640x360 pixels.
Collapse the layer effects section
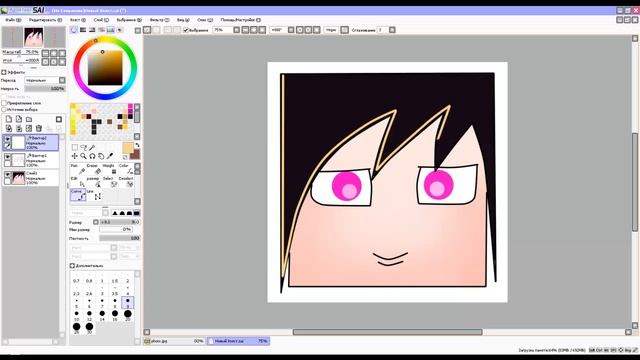click(x=4, y=72)
